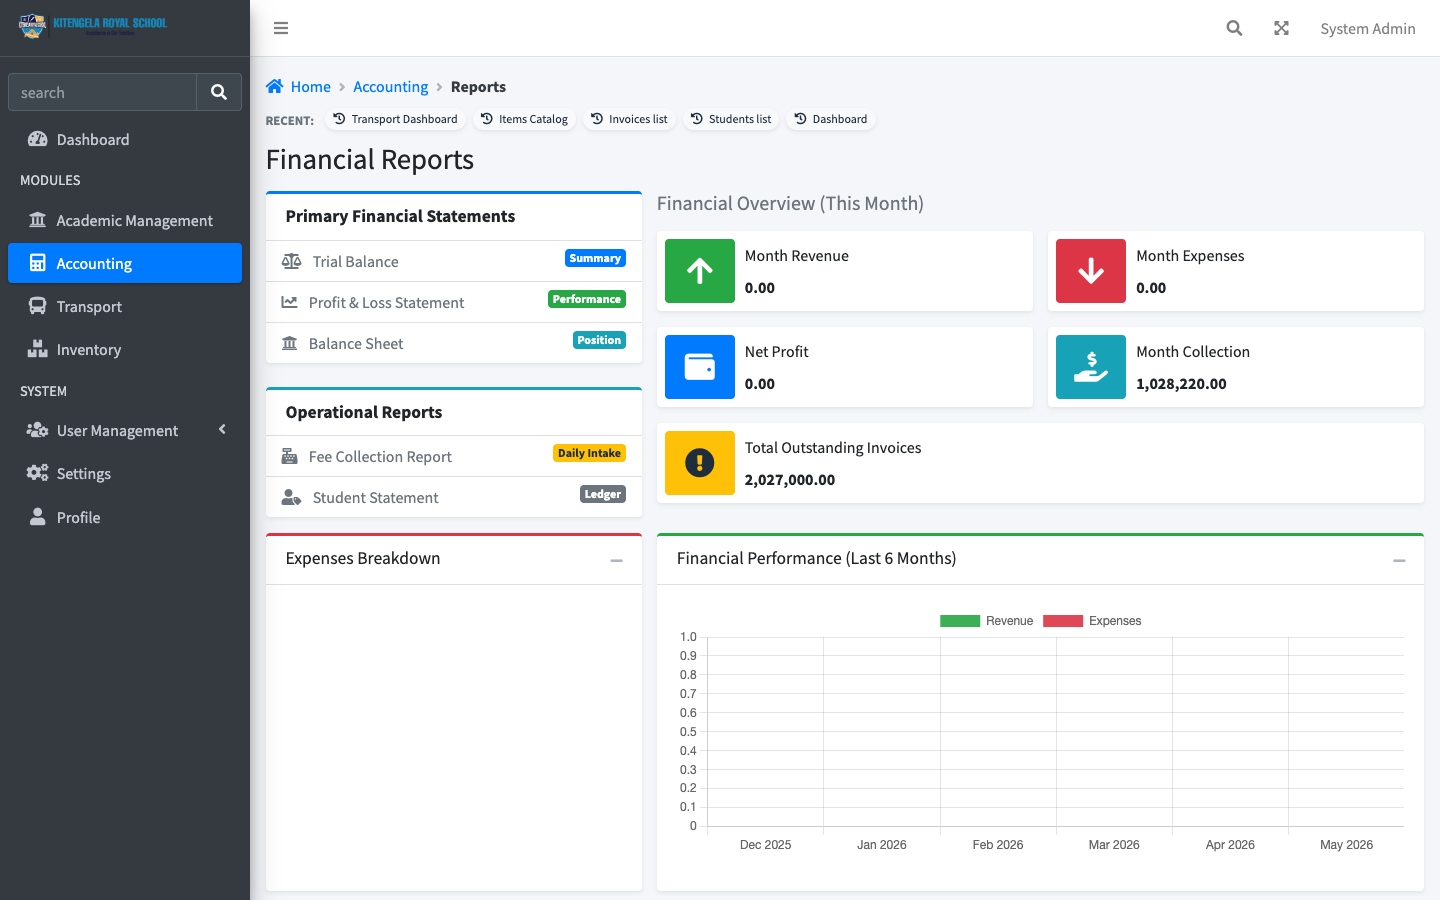The height and width of the screenshot is (900, 1440).
Task: Expand the User Management submenu chevron
Action: (222, 429)
